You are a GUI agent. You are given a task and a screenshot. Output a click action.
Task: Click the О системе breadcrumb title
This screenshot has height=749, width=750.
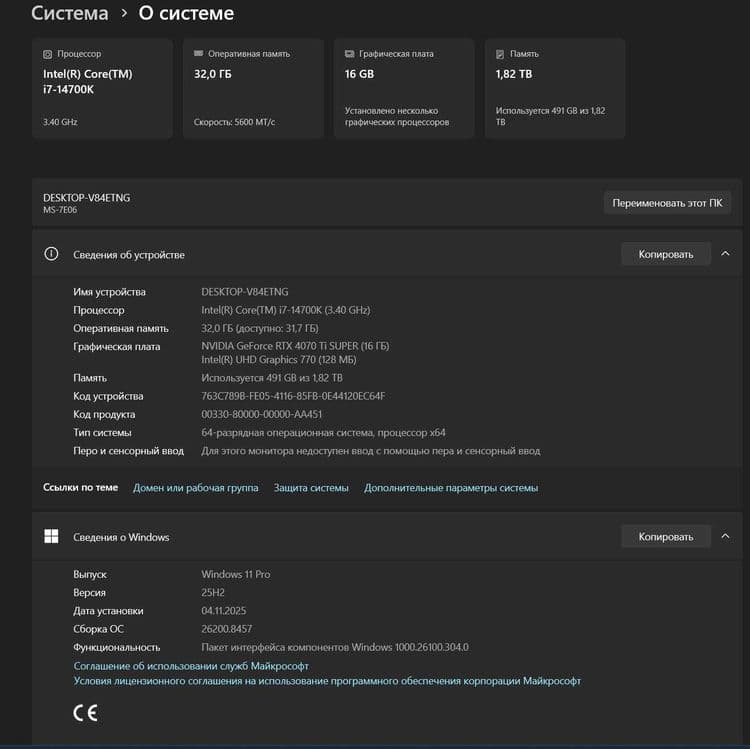186,13
